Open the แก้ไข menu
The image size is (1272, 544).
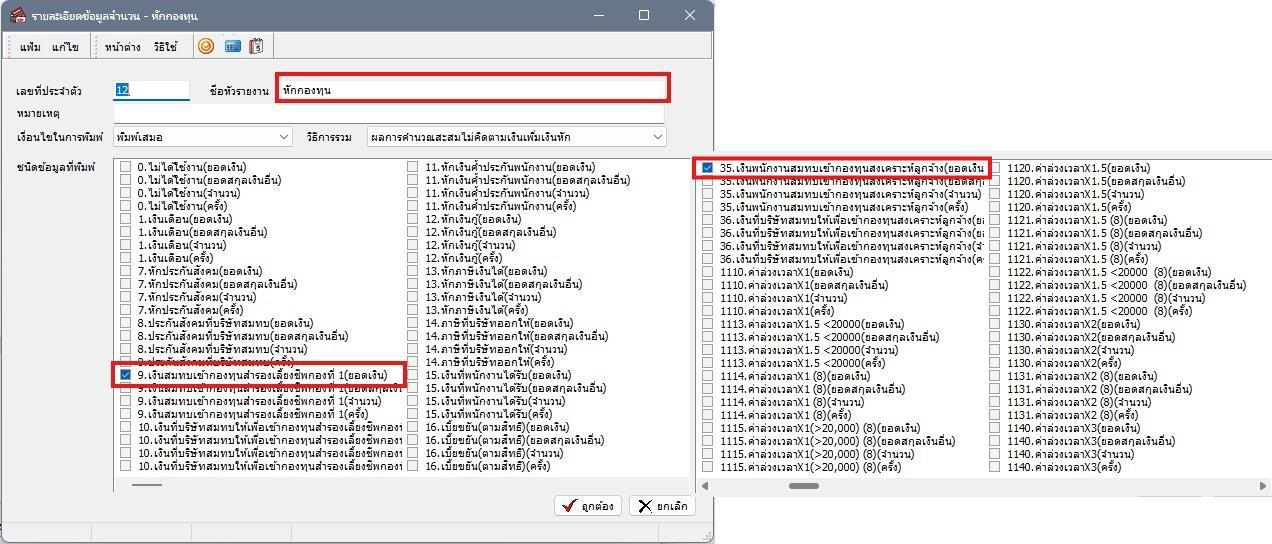(65, 47)
